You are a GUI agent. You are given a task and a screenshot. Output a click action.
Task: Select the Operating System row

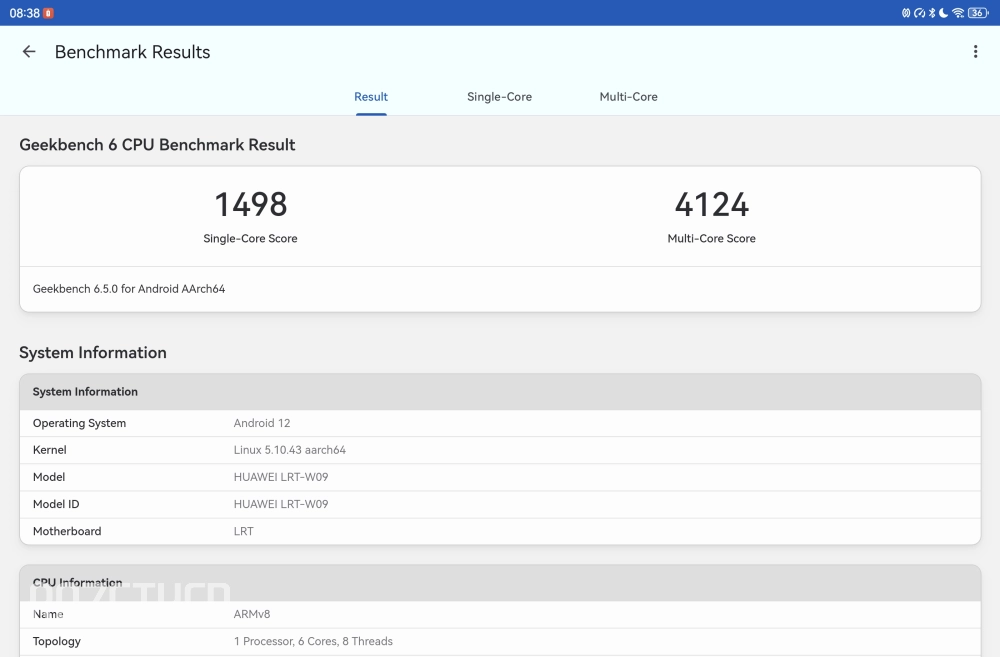(x=500, y=423)
